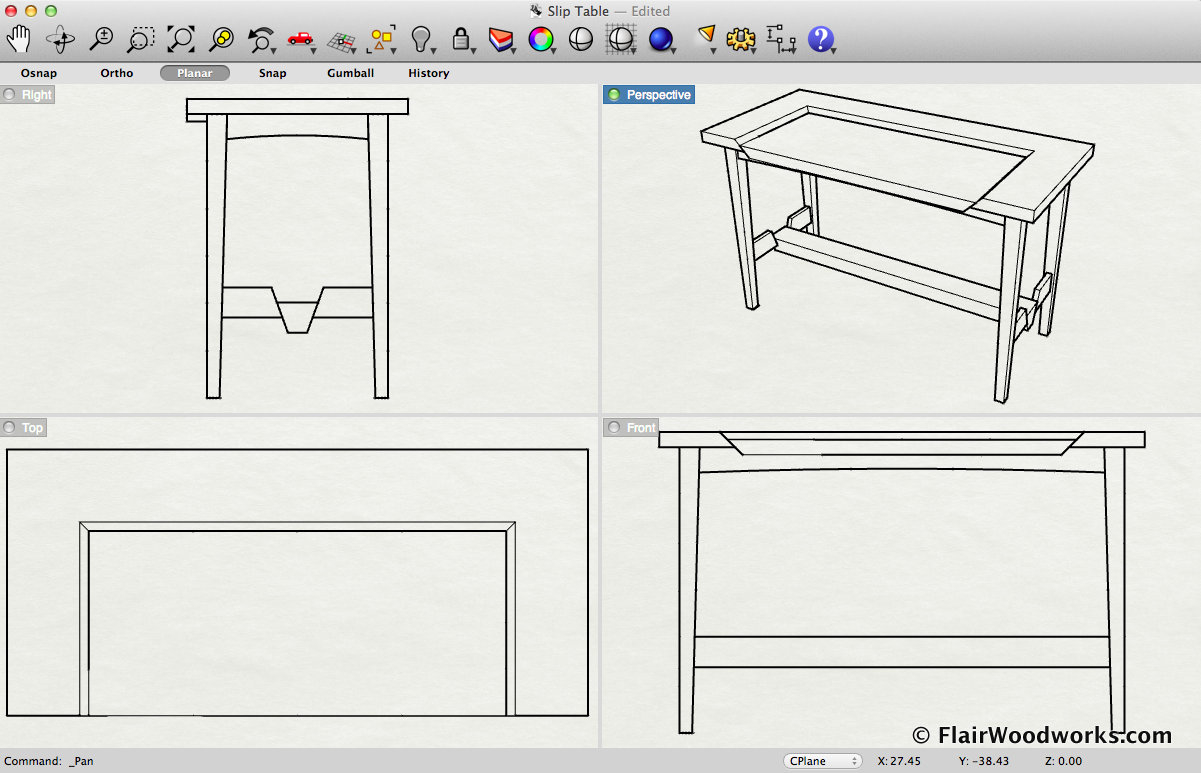Select the Pan hand tool

click(19, 39)
